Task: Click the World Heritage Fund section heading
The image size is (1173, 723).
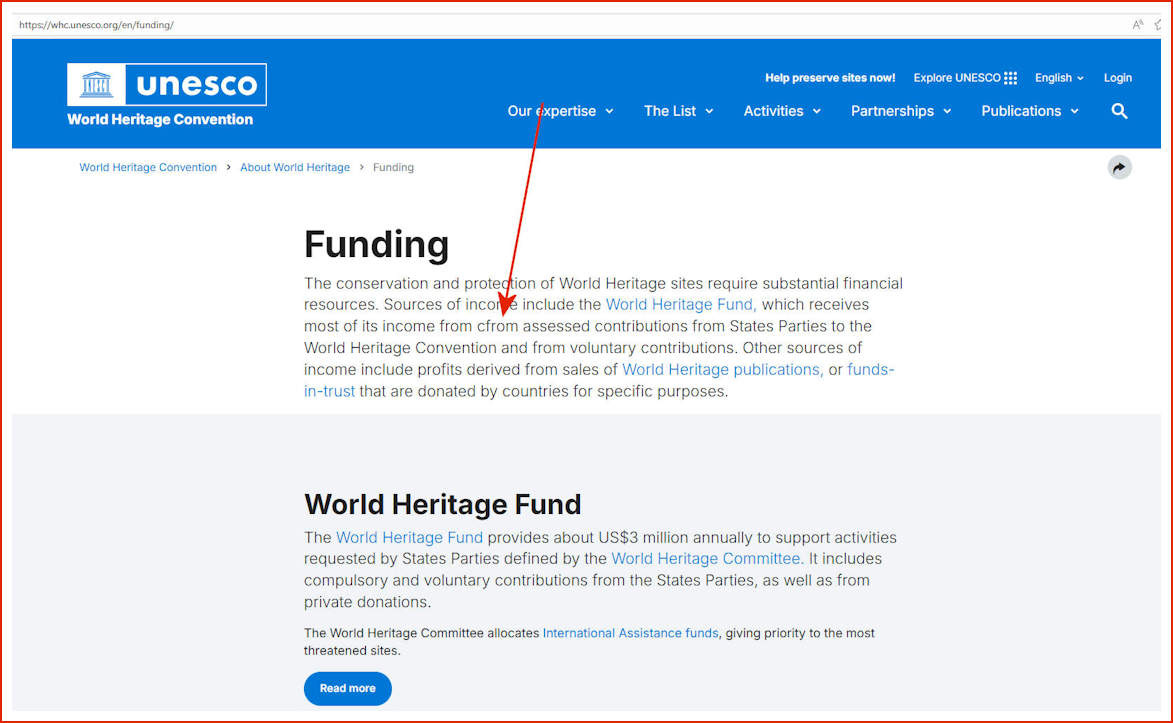Action: tap(442, 504)
